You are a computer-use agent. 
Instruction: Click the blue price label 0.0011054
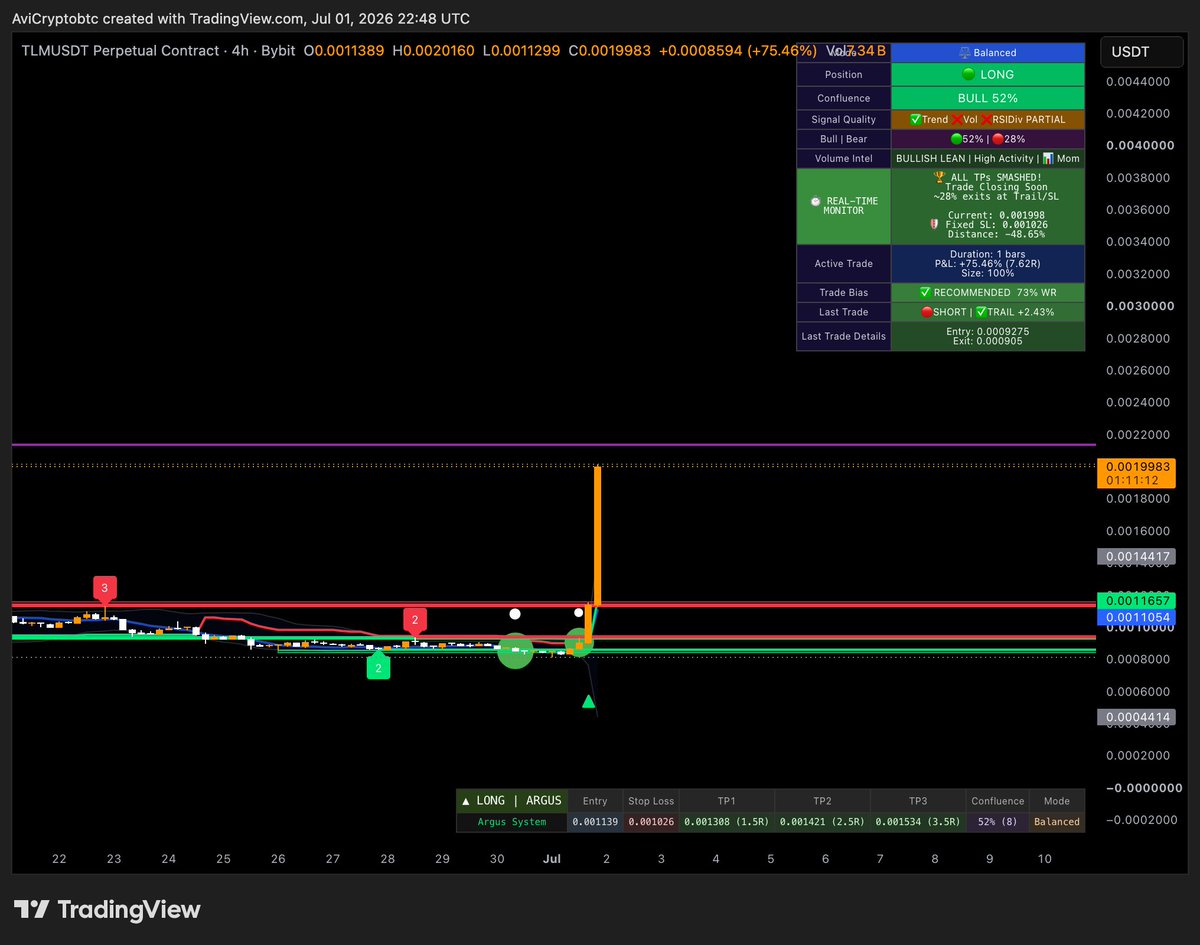tap(1139, 618)
